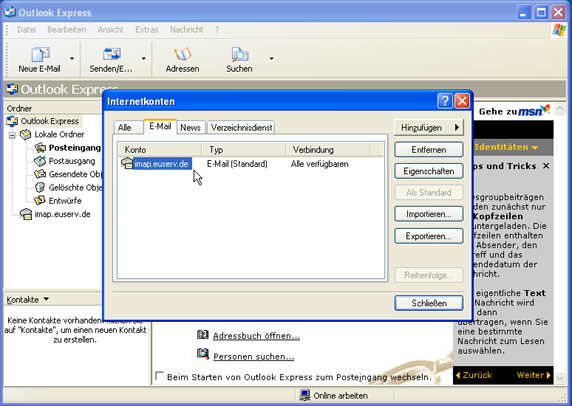Switch to the E-Mail tab
This screenshot has width=572, height=406.
pos(160,126)
